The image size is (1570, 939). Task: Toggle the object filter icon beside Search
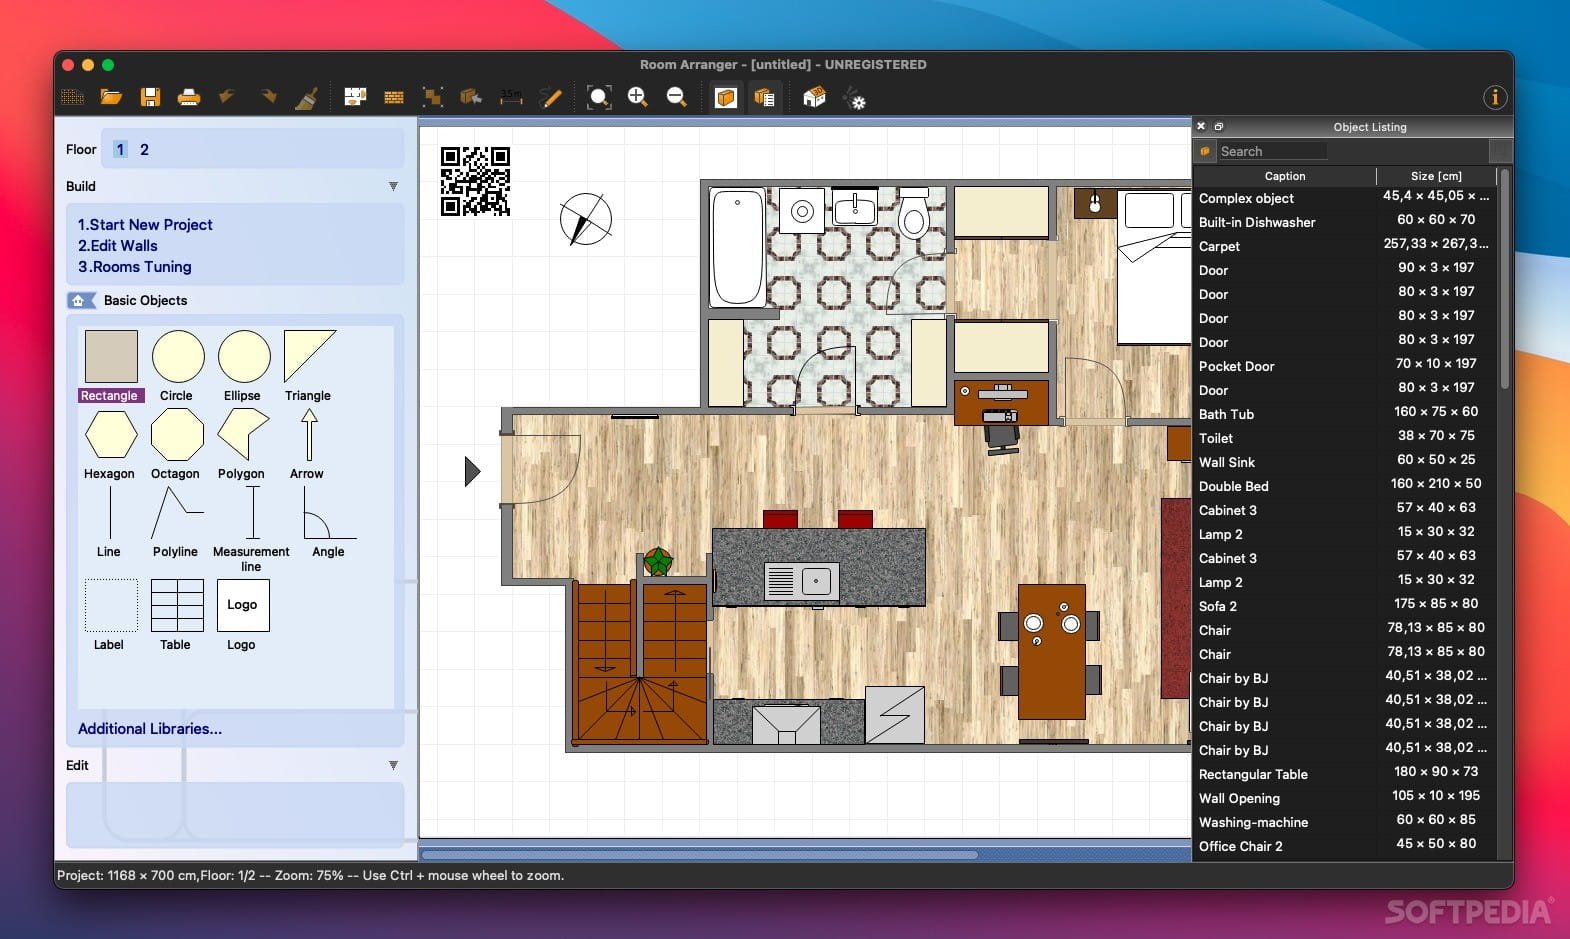pyautogui.click(x=1205, y=151)
